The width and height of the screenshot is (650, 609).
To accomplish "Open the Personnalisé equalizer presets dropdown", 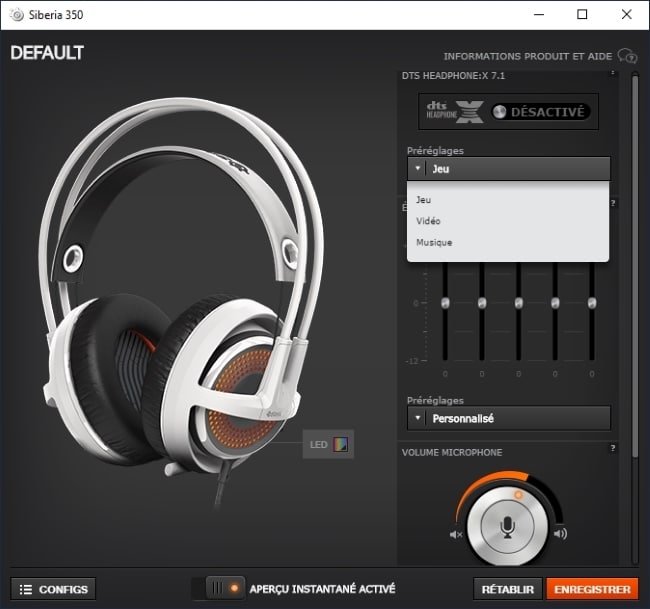I will click(x=509, y=418).
